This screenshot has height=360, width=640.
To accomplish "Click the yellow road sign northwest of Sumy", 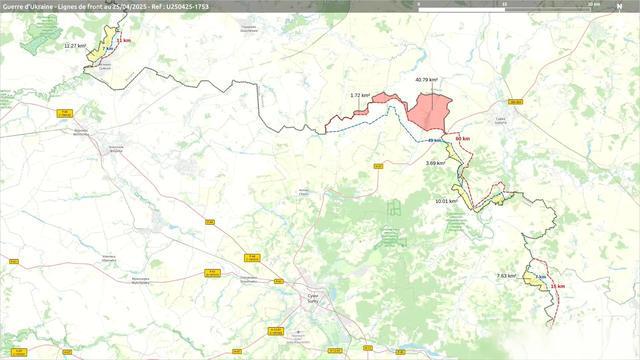I will 252,258.
